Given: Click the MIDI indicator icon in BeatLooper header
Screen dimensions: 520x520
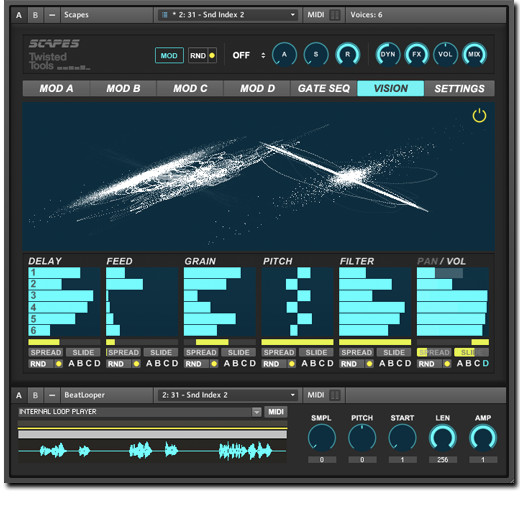Looking at the screenshot, I should (335, 395).
